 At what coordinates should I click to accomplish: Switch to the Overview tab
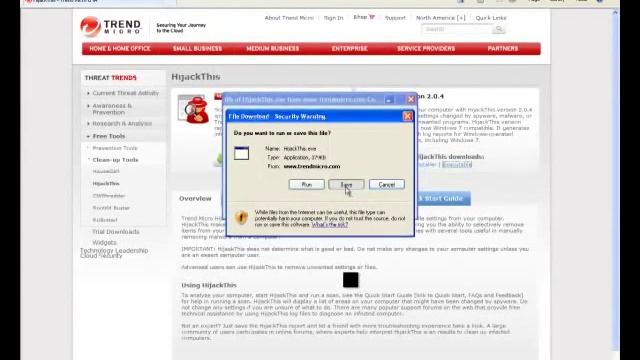point(195,199)
